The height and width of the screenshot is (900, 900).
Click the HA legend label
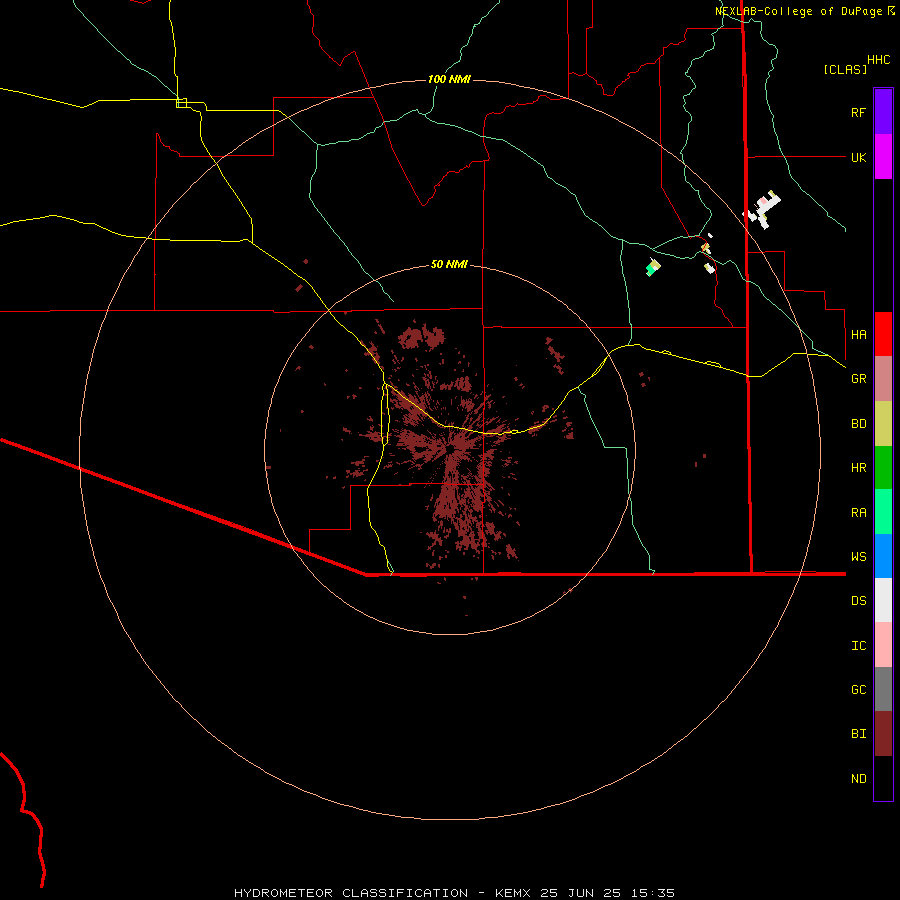point(858,334)
